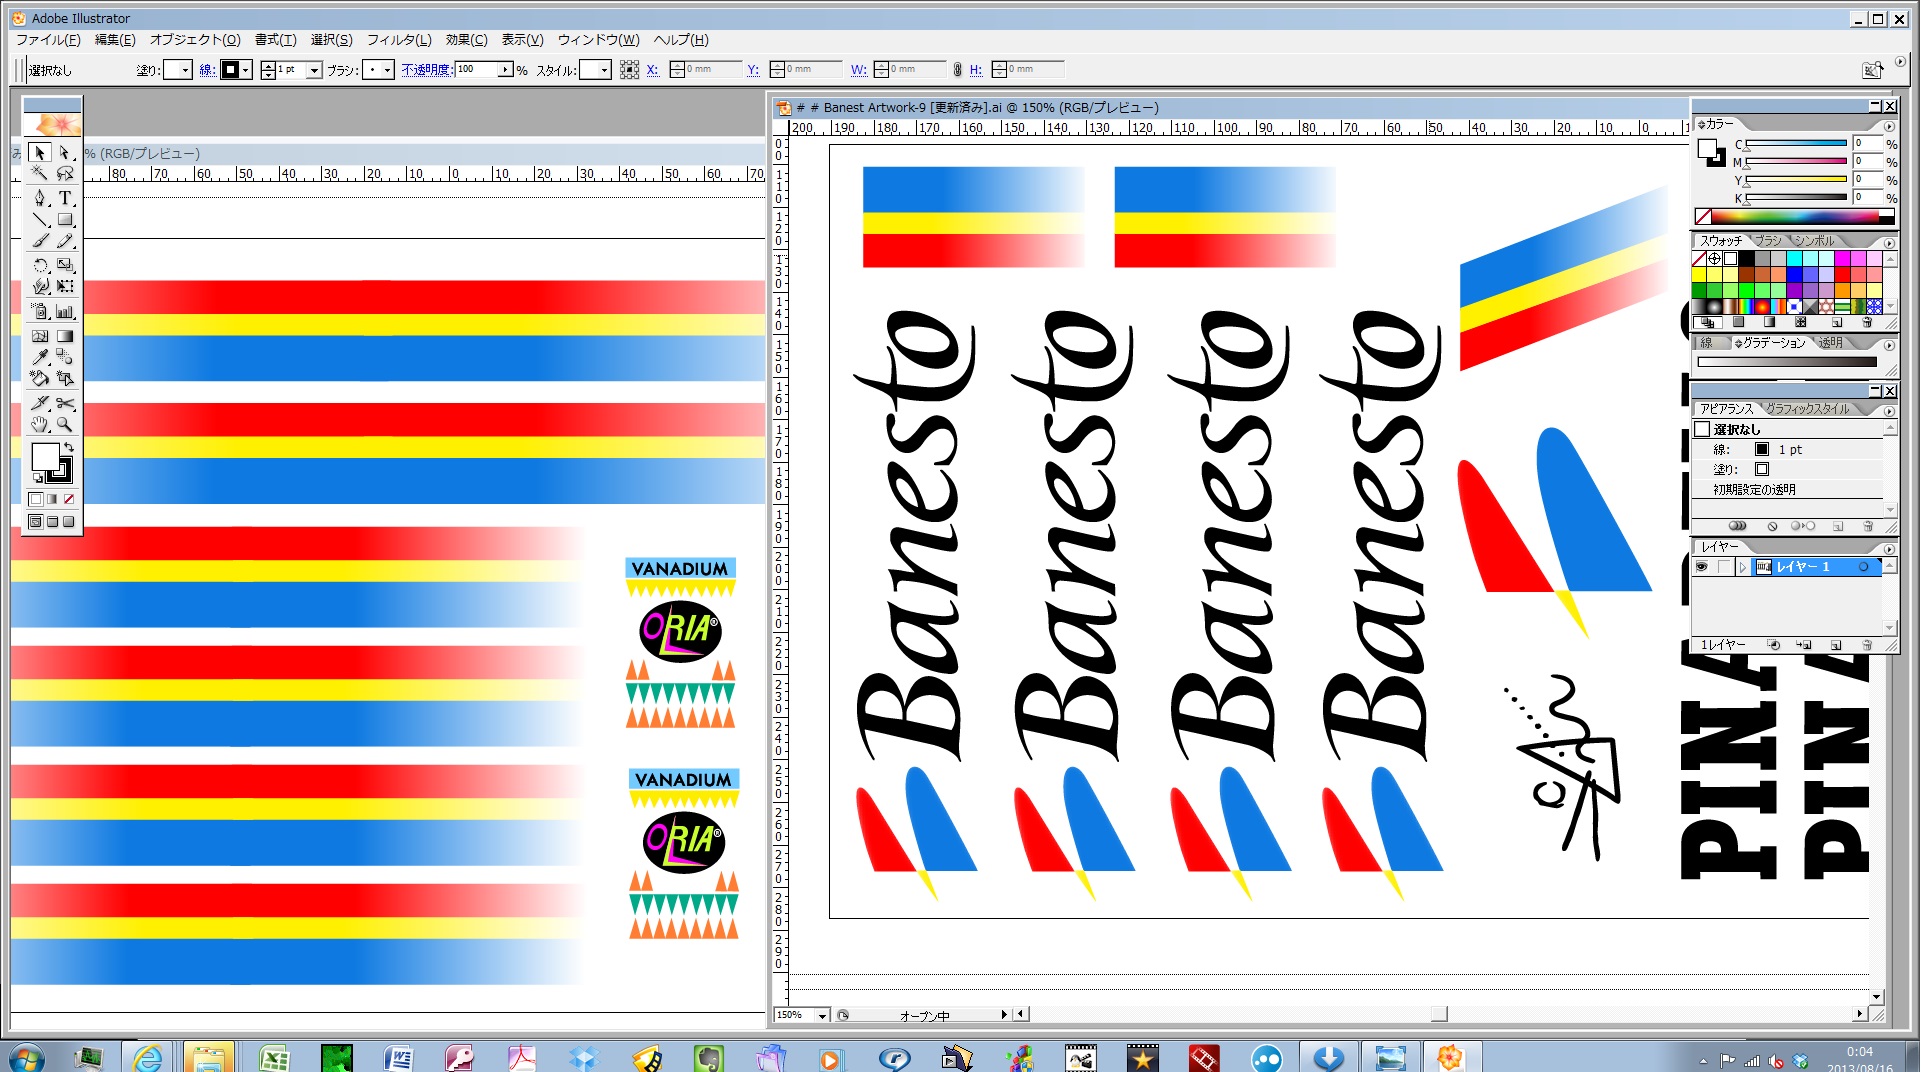Switch to the シンボル panel tab
The image size is (1924, 1072).
1814,241
